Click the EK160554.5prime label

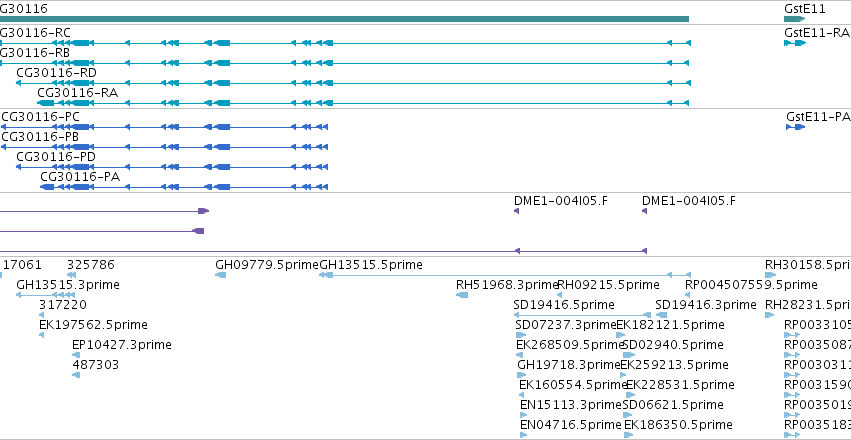coord(573,385)
